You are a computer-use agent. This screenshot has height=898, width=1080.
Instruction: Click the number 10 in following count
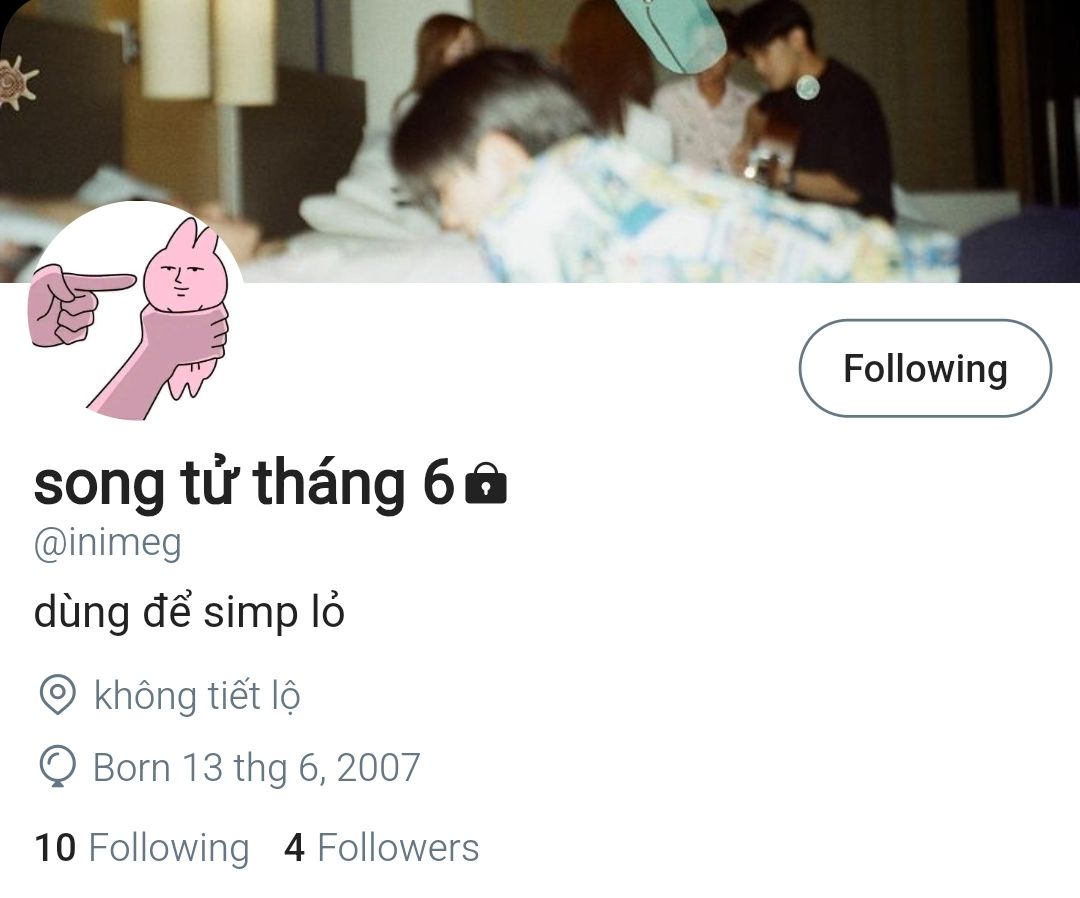(54, 848)
